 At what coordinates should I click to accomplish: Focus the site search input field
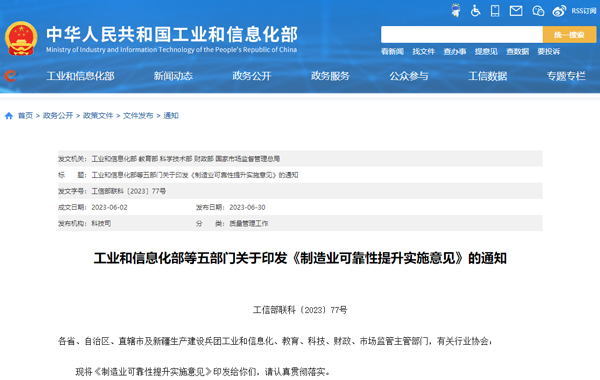461,34
